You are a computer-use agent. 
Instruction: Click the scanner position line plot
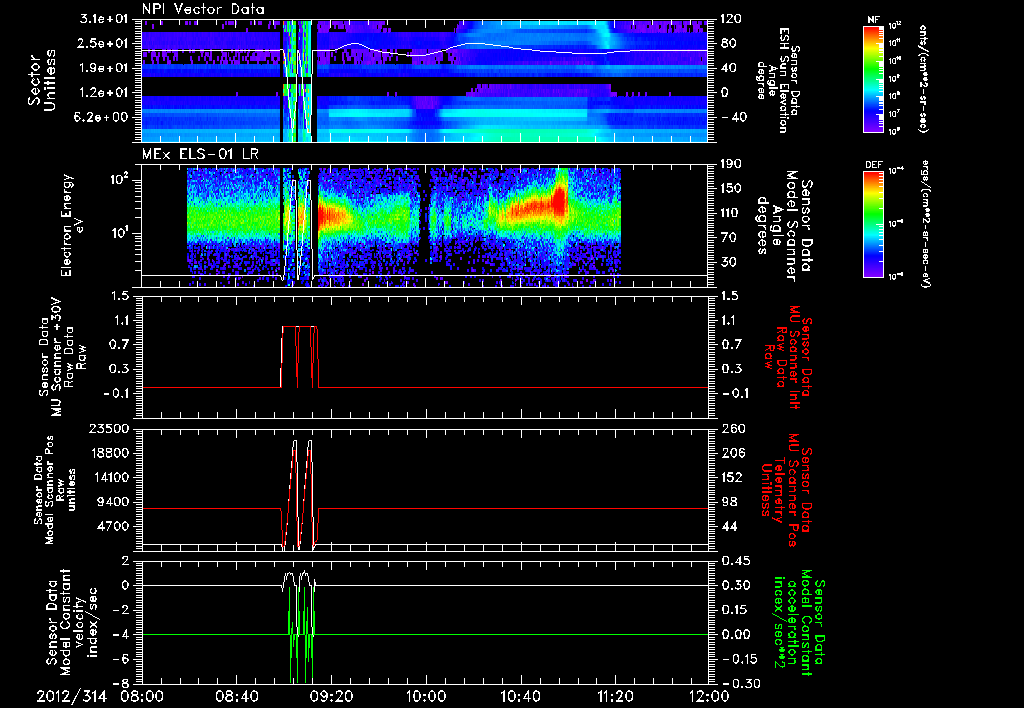coord(425,490)
